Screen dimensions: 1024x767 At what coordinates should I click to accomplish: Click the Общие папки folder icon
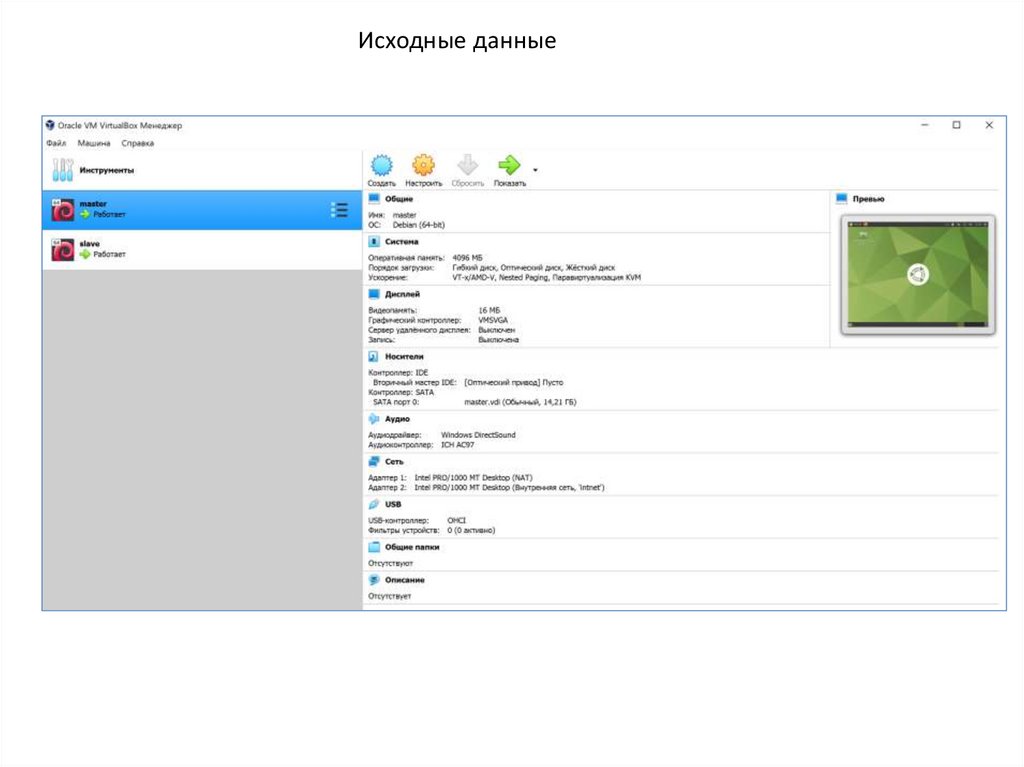pyautogui.click(x=374, y=547)
